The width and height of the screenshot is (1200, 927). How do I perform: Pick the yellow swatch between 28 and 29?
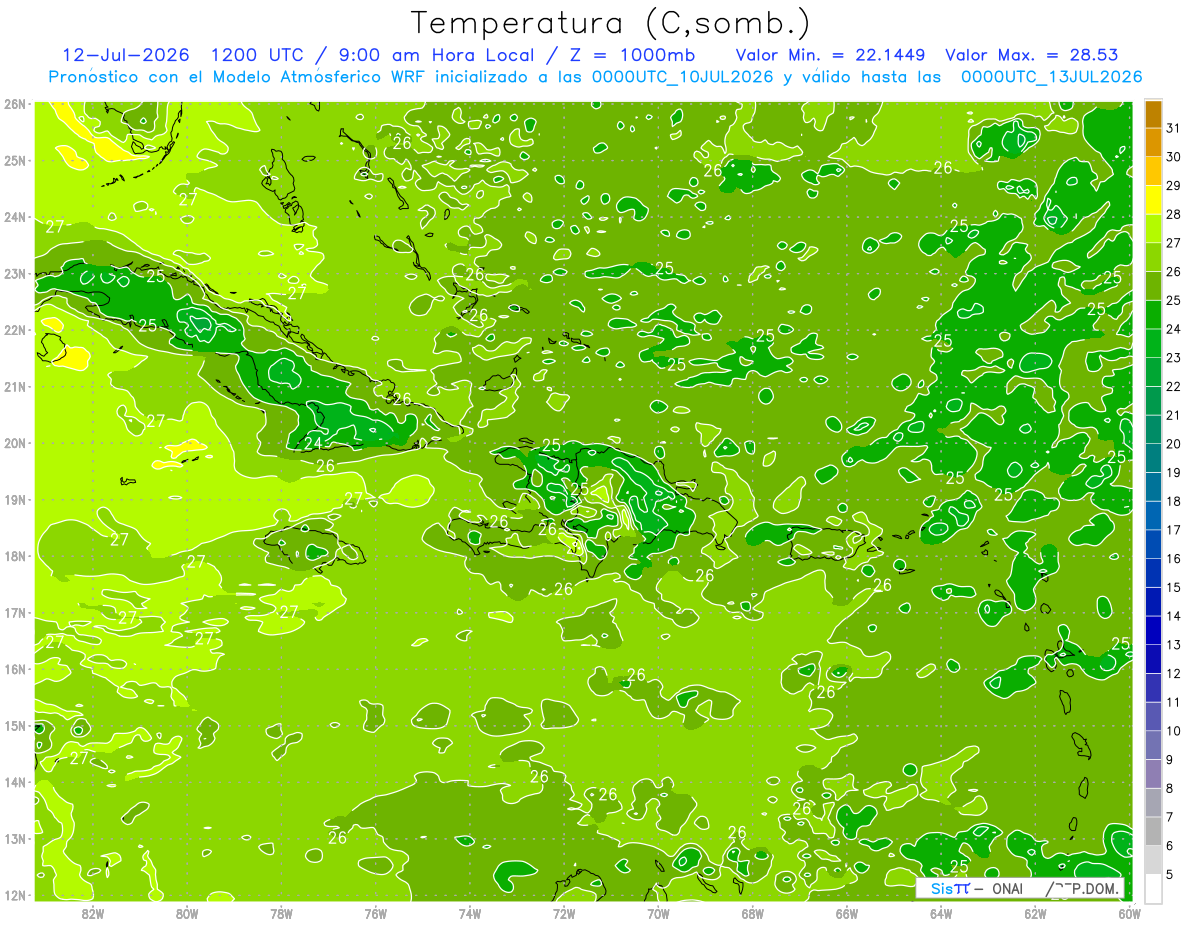pyautogui.click(x=1153, y=200)
